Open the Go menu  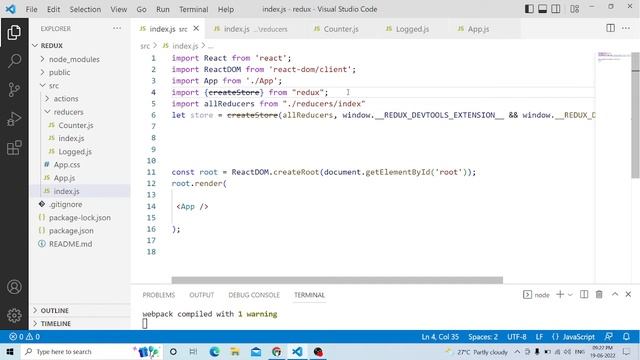point(141,9)
